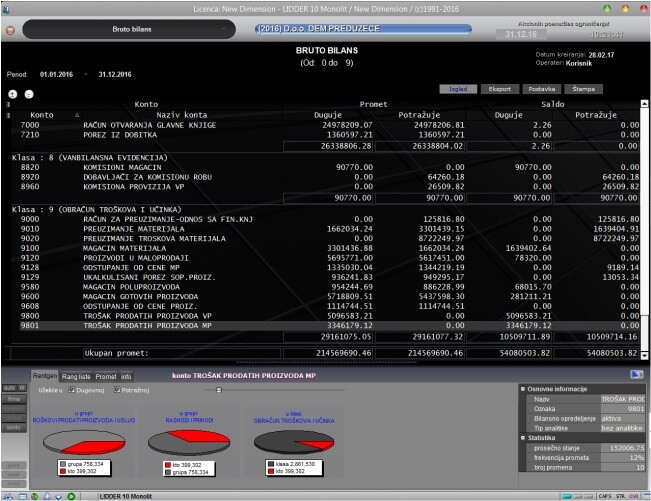The image size is (651, 501).
Task: Click the Klasa : 9 (OBRAČUN TROŠKOVA I UČINKA) header
Action: (96, 210)
